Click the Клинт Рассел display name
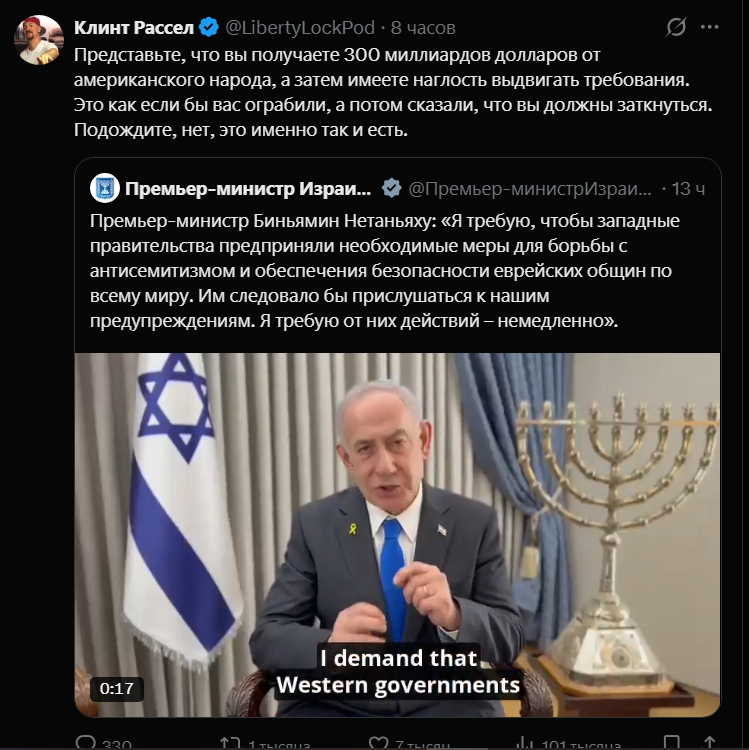The width and height of the screenshot is (749, 750). pyautogui.click(x=133, y=28)
